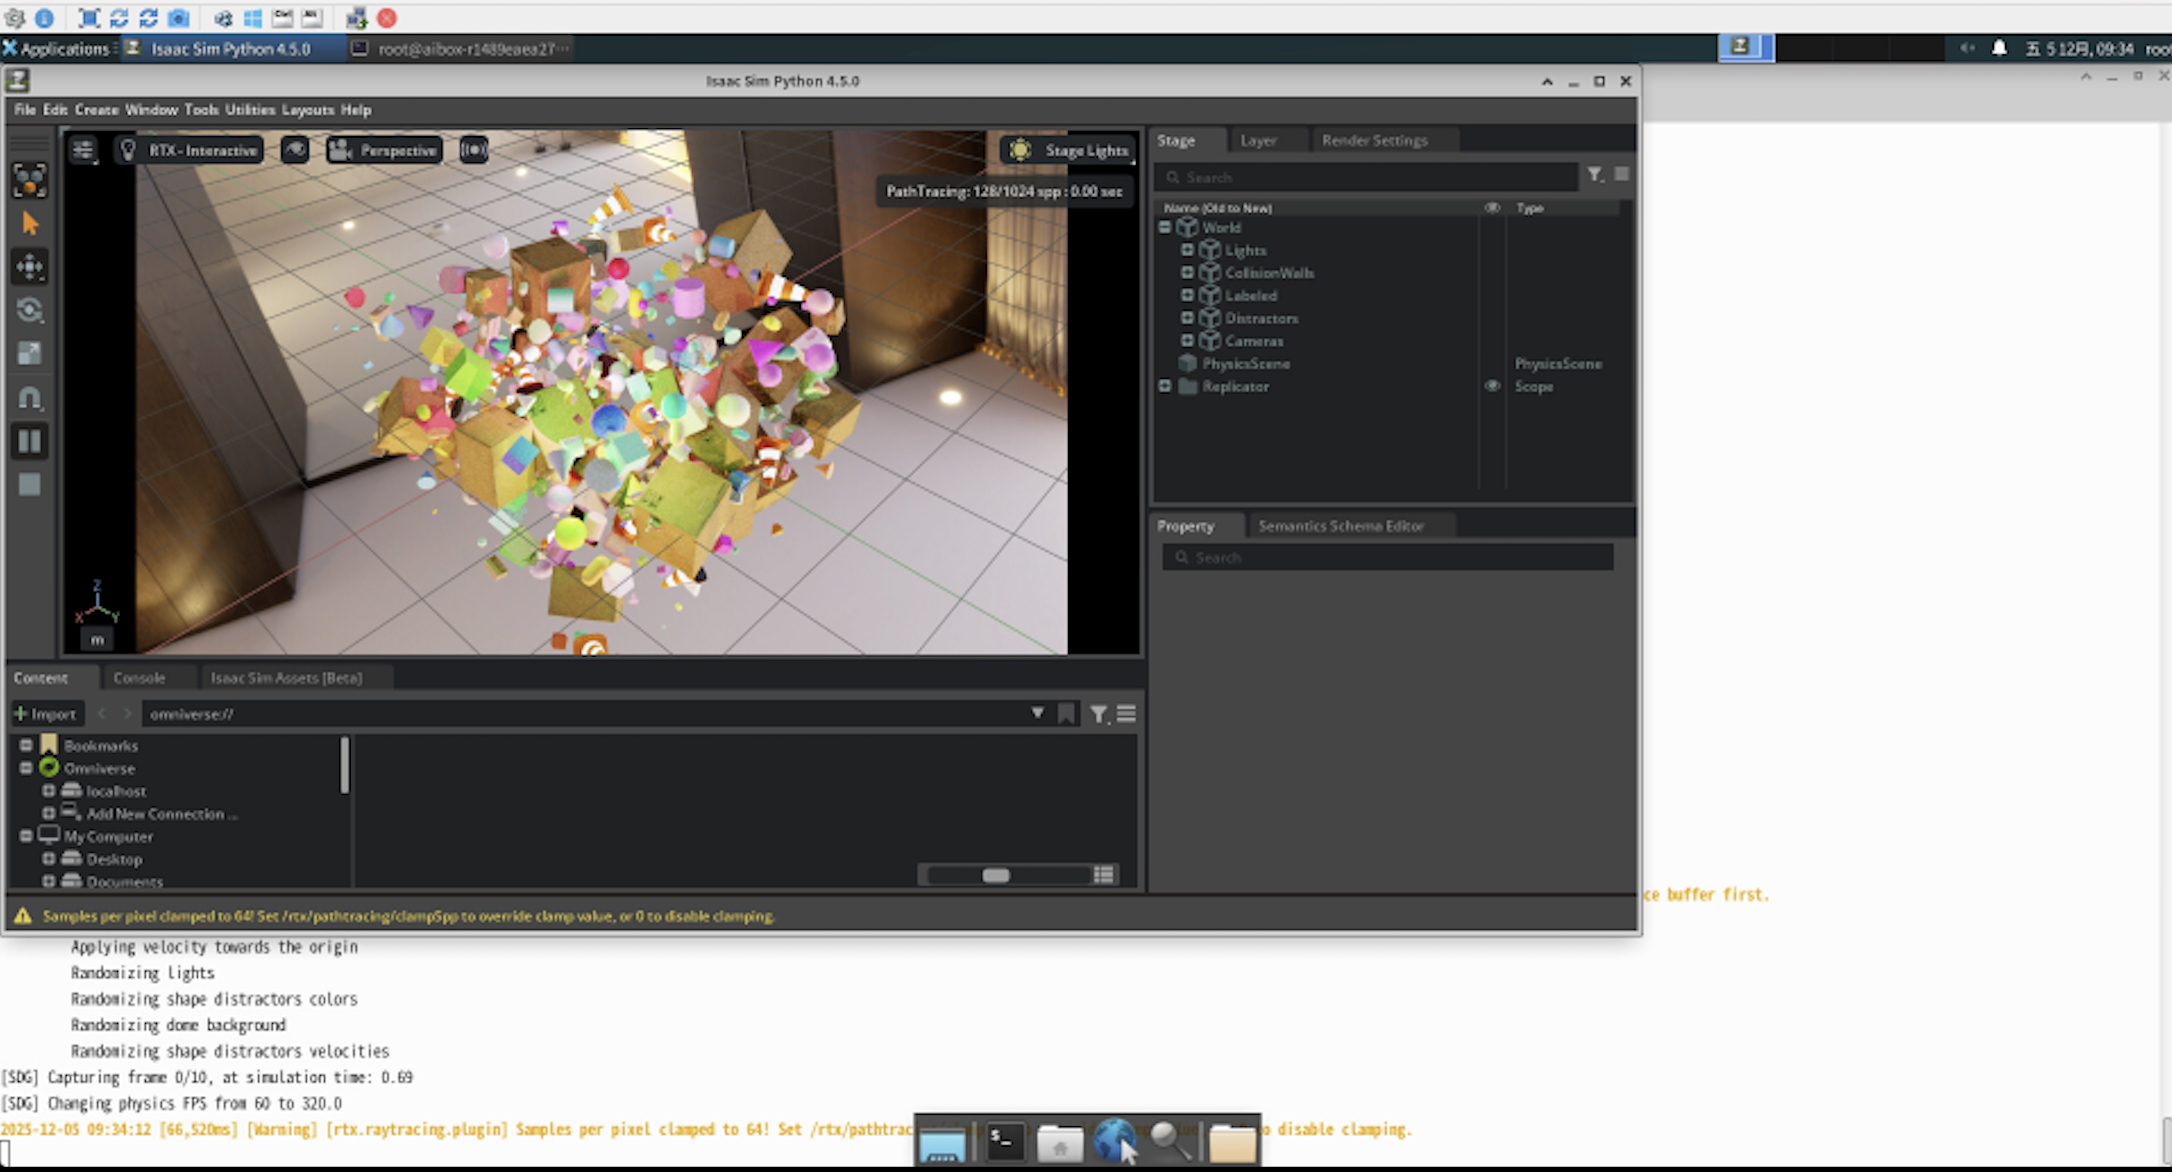Open the Perspective camera dropdown
Screen dimensions: 2172x1172
click(384, 150)
